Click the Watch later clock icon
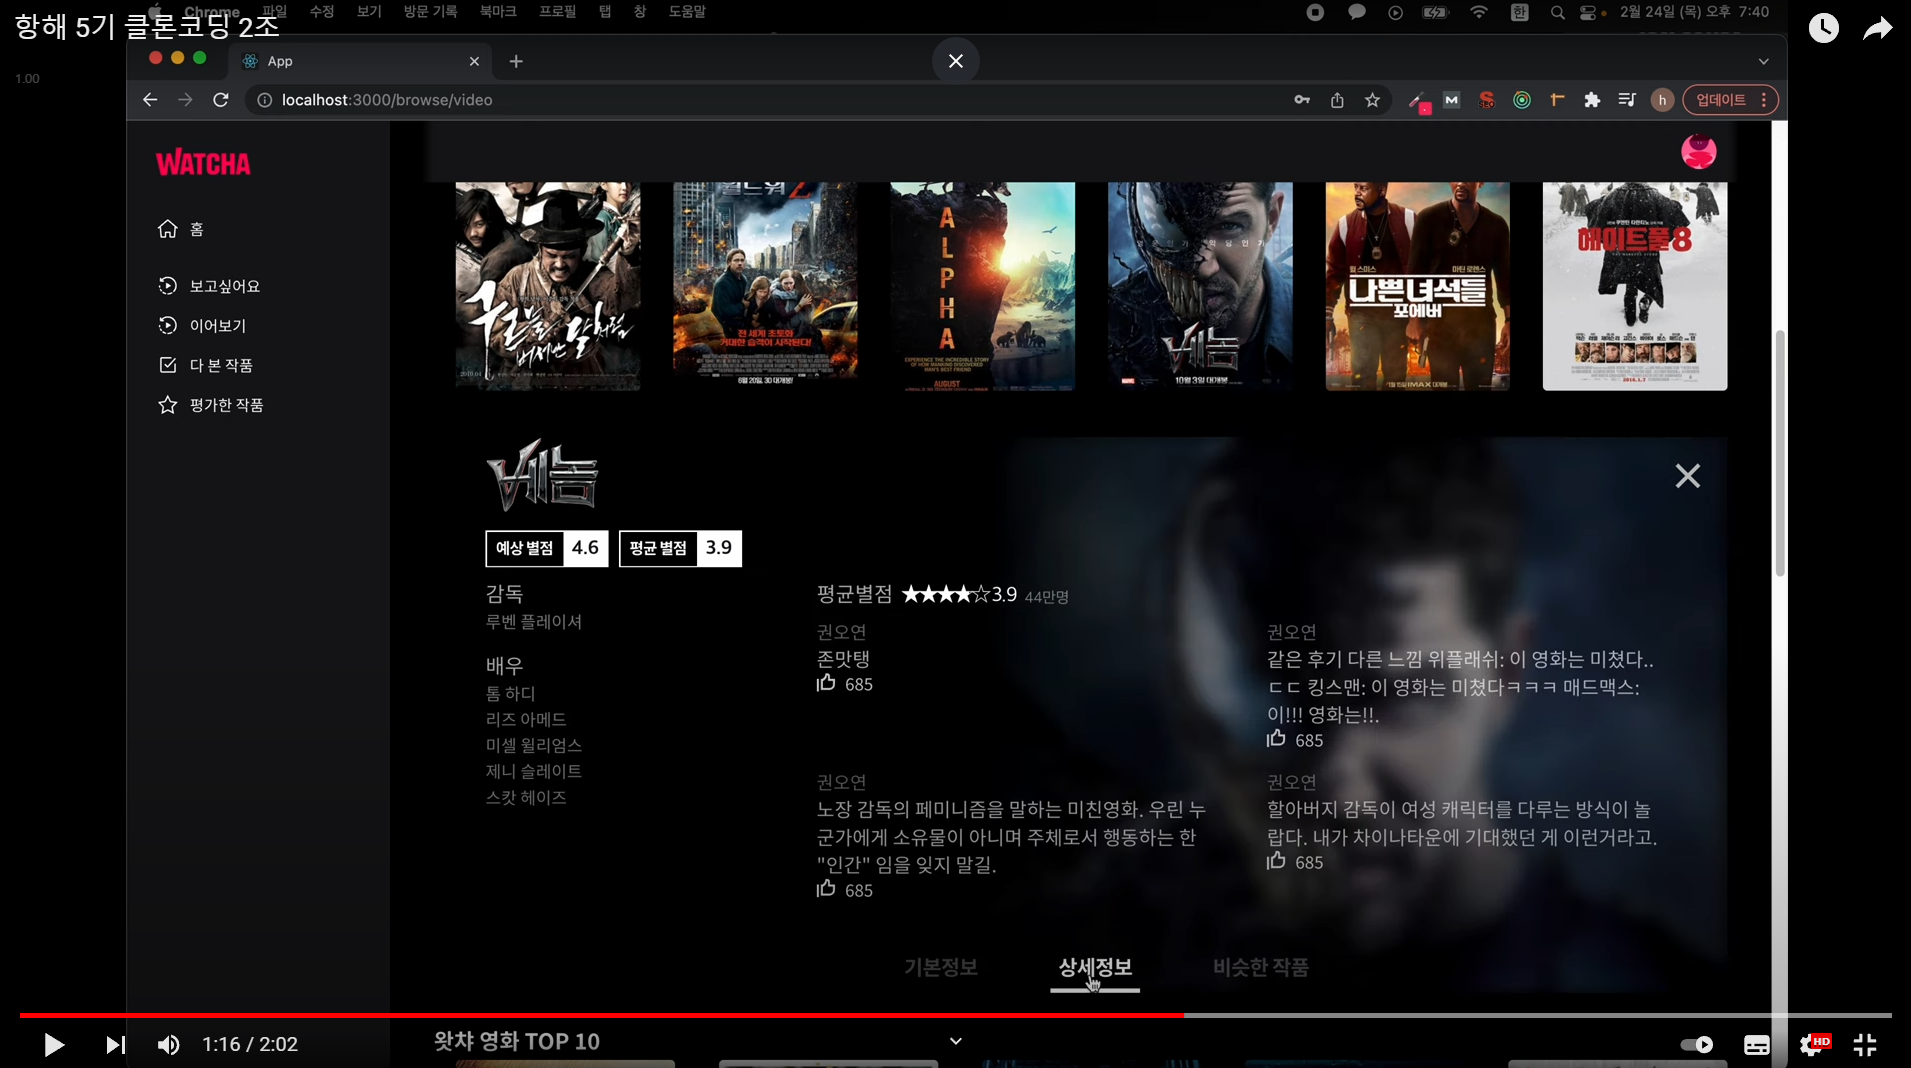The width and height of the screenshot is (1911, 1068). point(1823,28)
